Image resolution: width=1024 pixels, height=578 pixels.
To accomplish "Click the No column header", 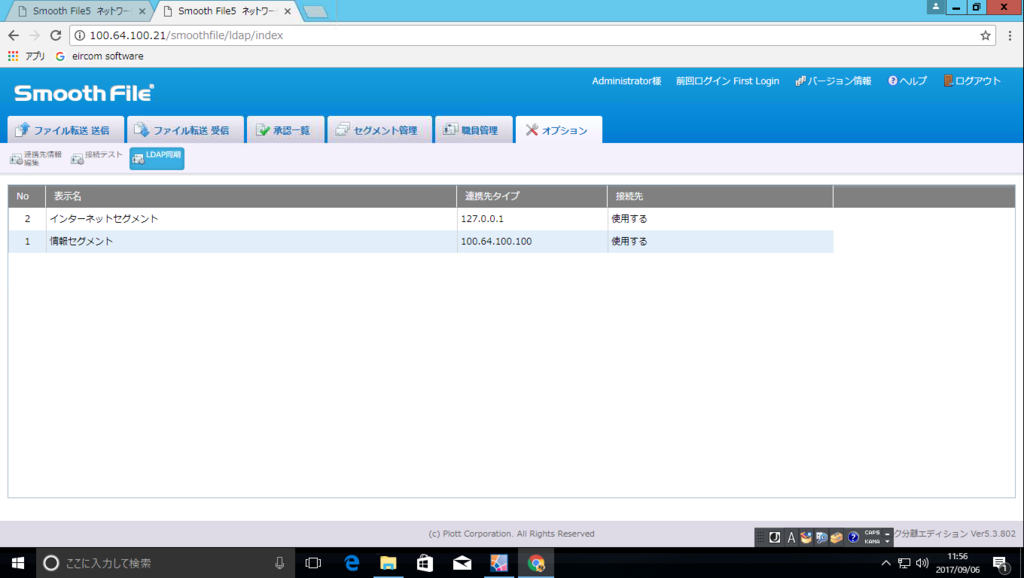I will click(x=27, y=196).
